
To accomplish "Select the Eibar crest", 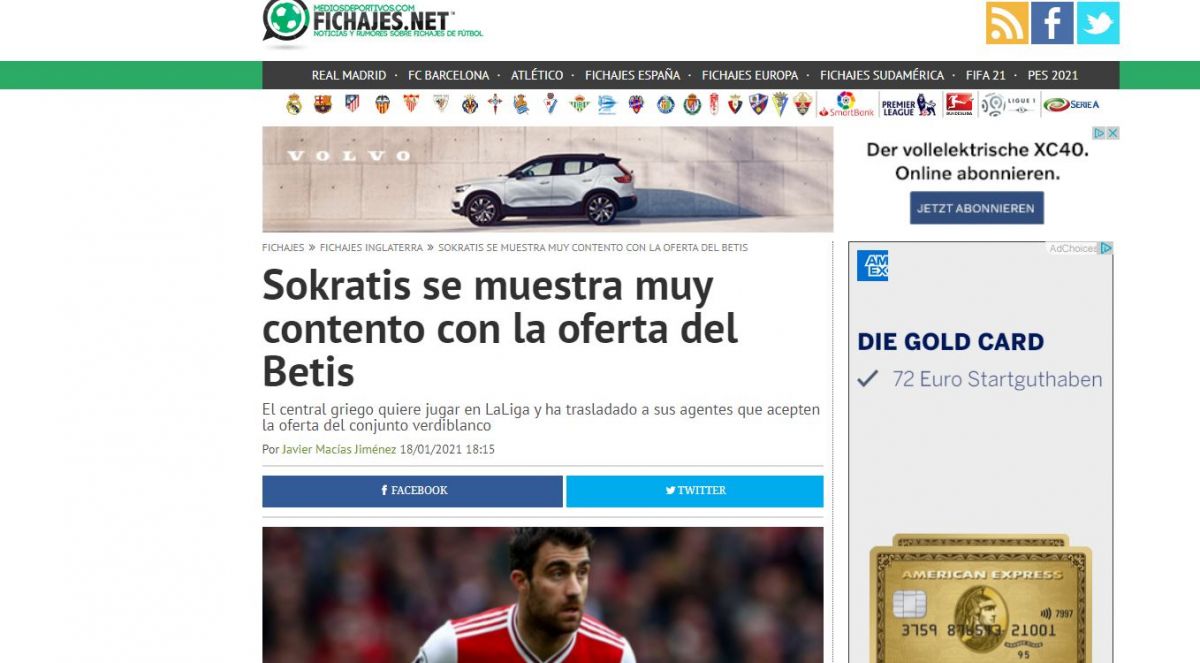I will [x=551, y=104].
